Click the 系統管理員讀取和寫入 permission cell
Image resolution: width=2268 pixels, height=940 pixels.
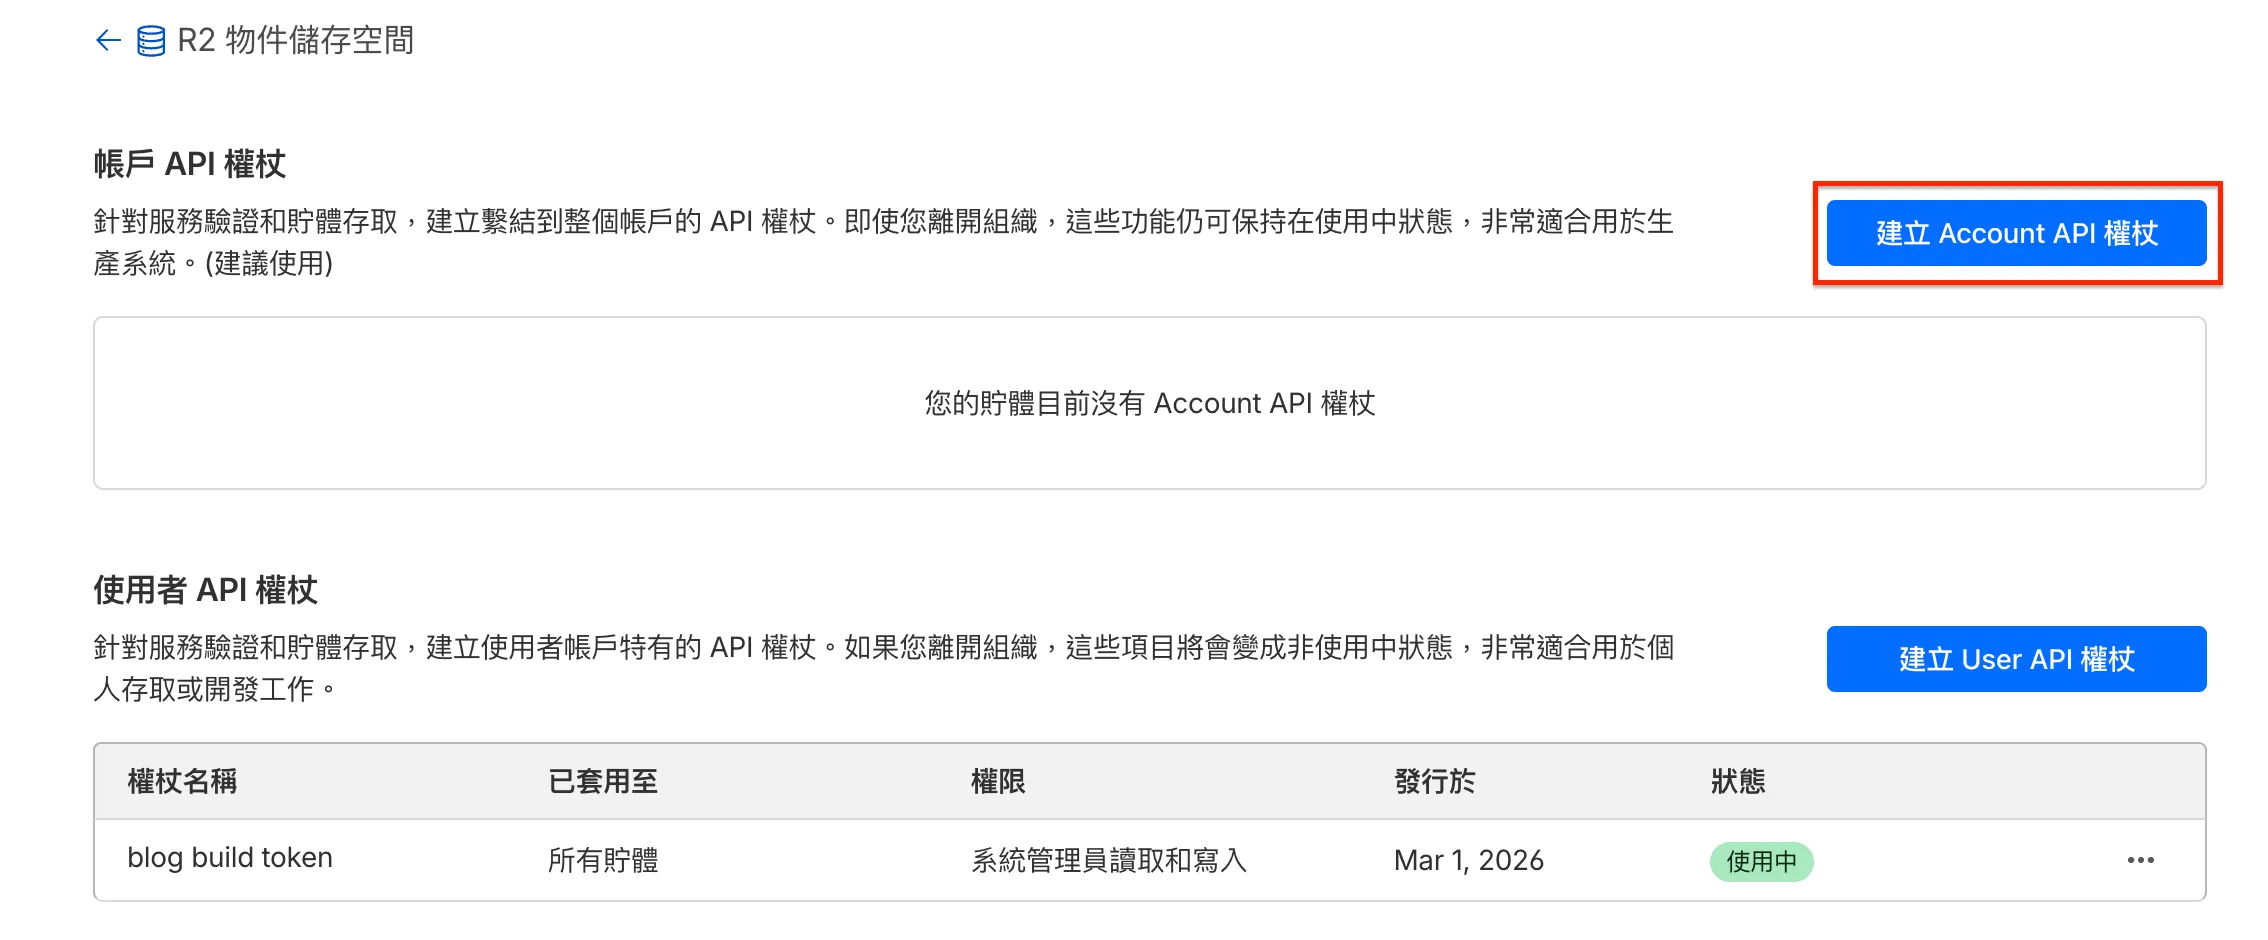(1109, 860)
